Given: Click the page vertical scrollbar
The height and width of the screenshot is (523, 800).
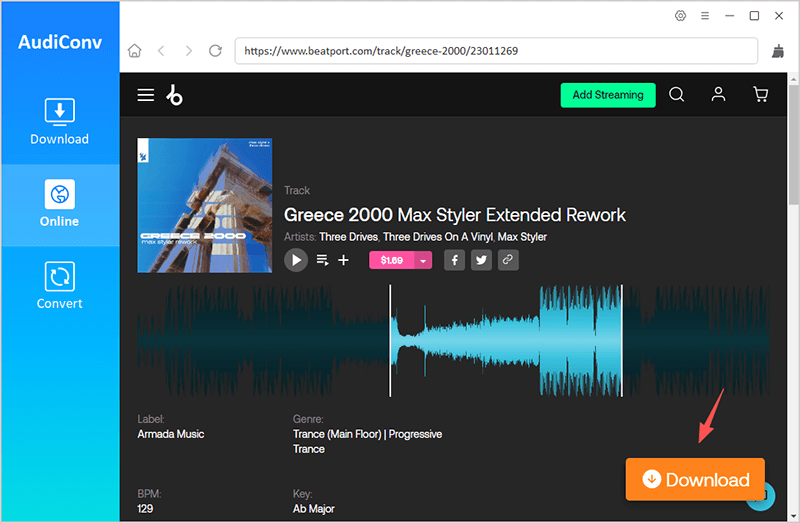Looking at the screenshot, I should click(x=793, y=144).
